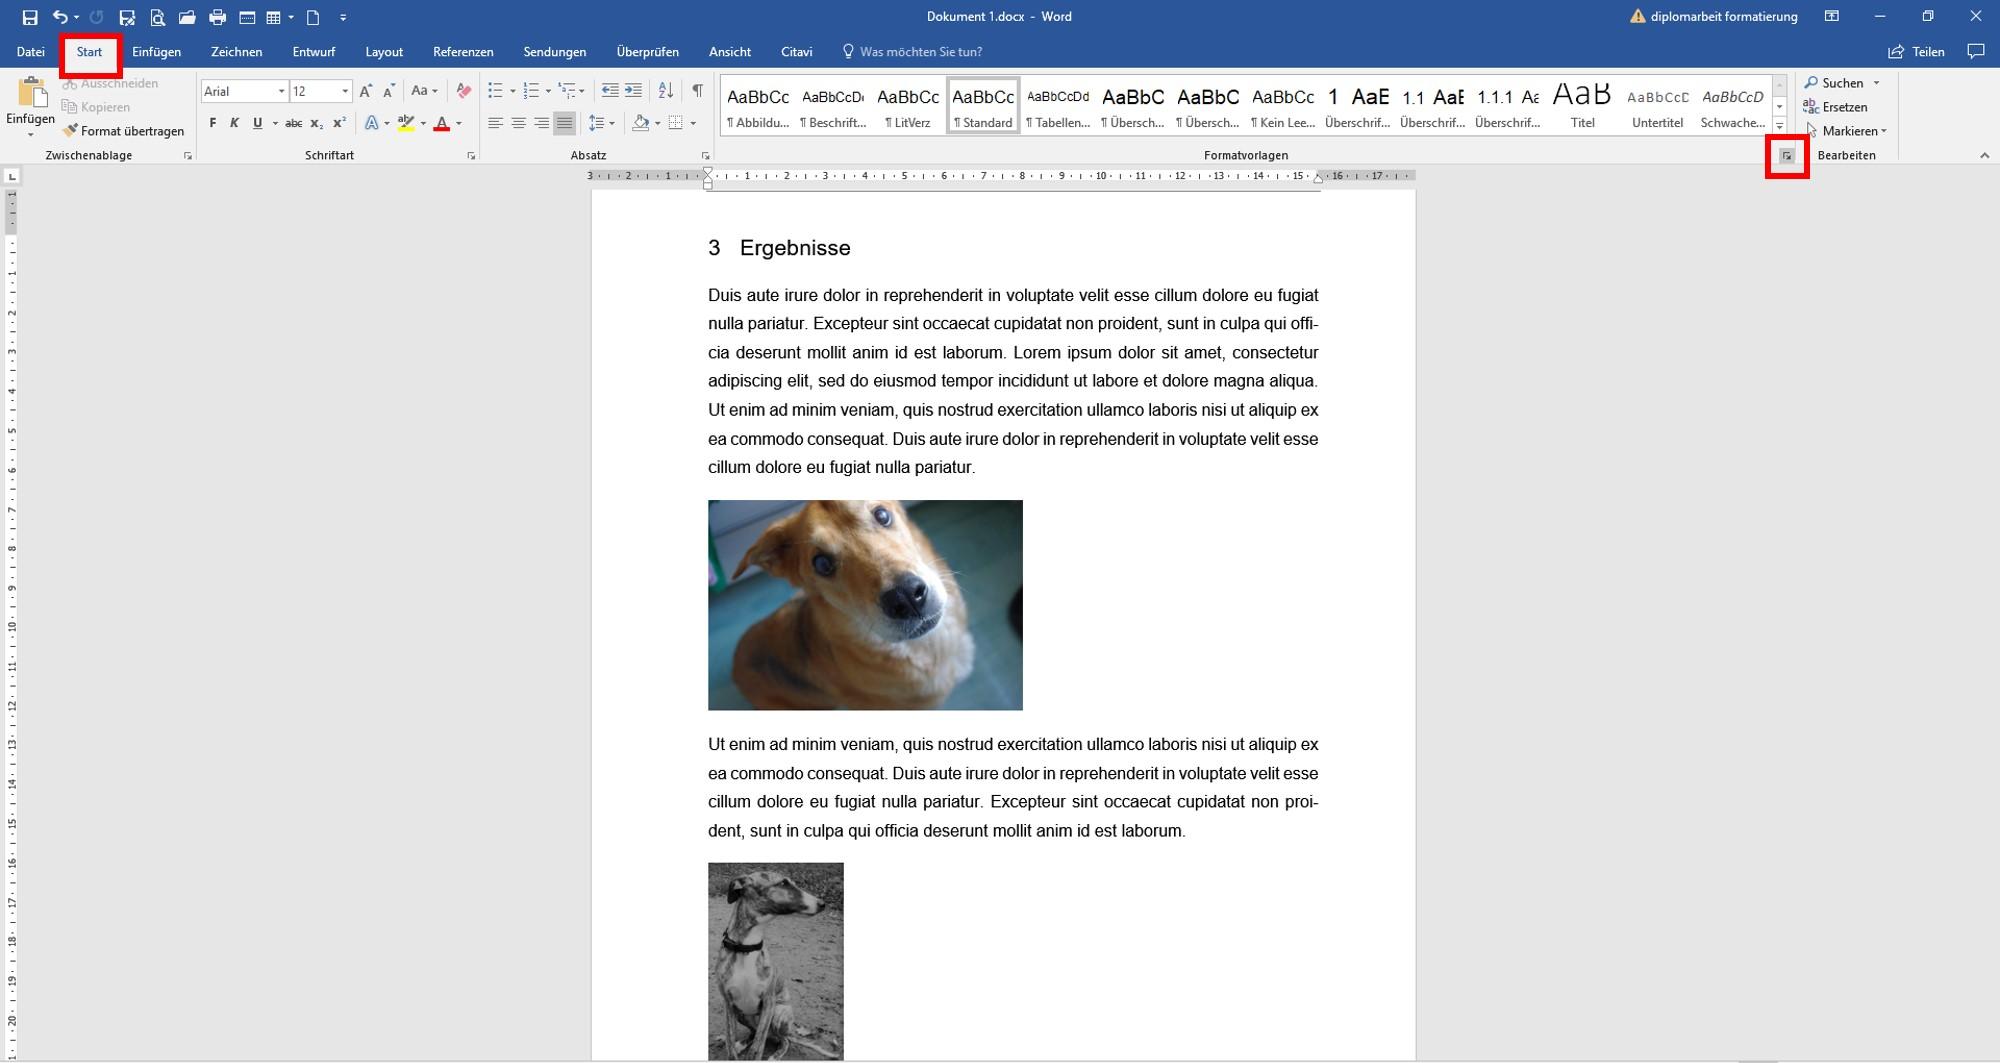Open the numbered list dropdown arrow
The height and width of the screenshot is (1063, 2000).
point(548,91)
